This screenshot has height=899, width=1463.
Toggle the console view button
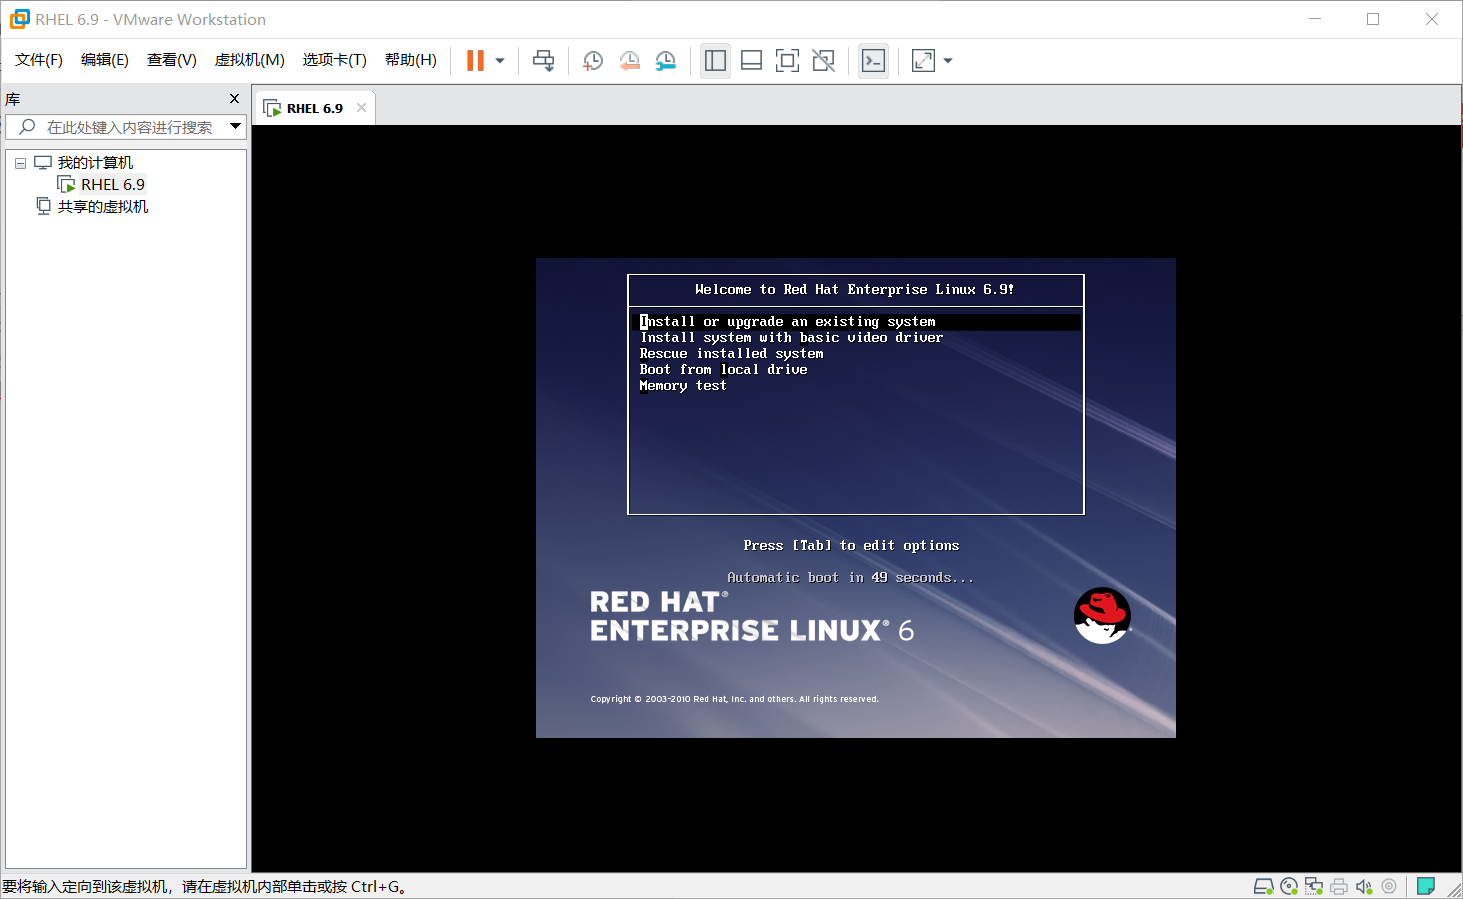point(873,61)
